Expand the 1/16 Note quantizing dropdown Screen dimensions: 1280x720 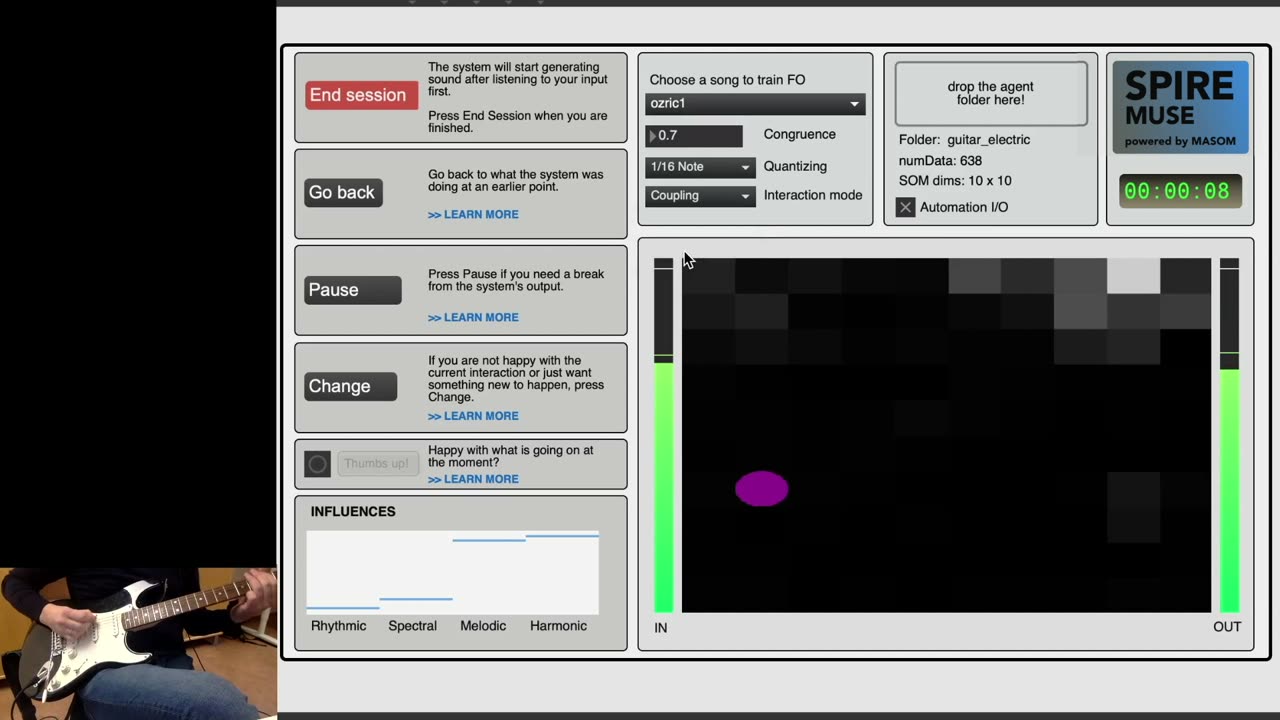coord(699,167)
